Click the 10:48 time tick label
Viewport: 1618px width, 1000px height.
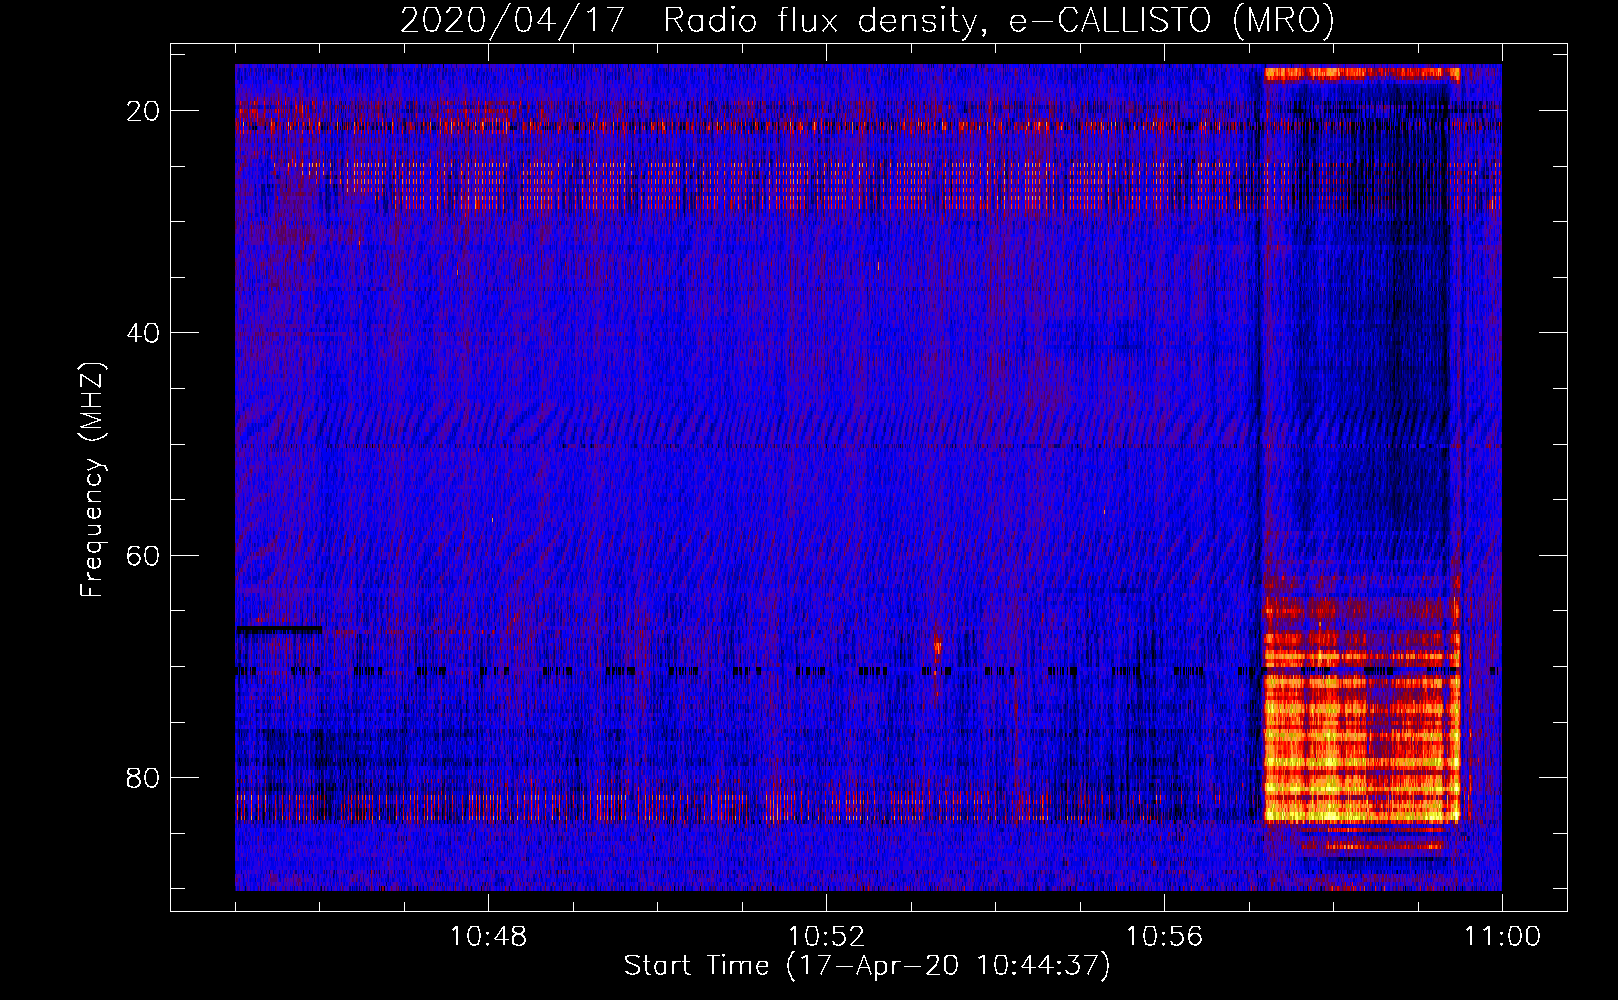click(488, 937)
